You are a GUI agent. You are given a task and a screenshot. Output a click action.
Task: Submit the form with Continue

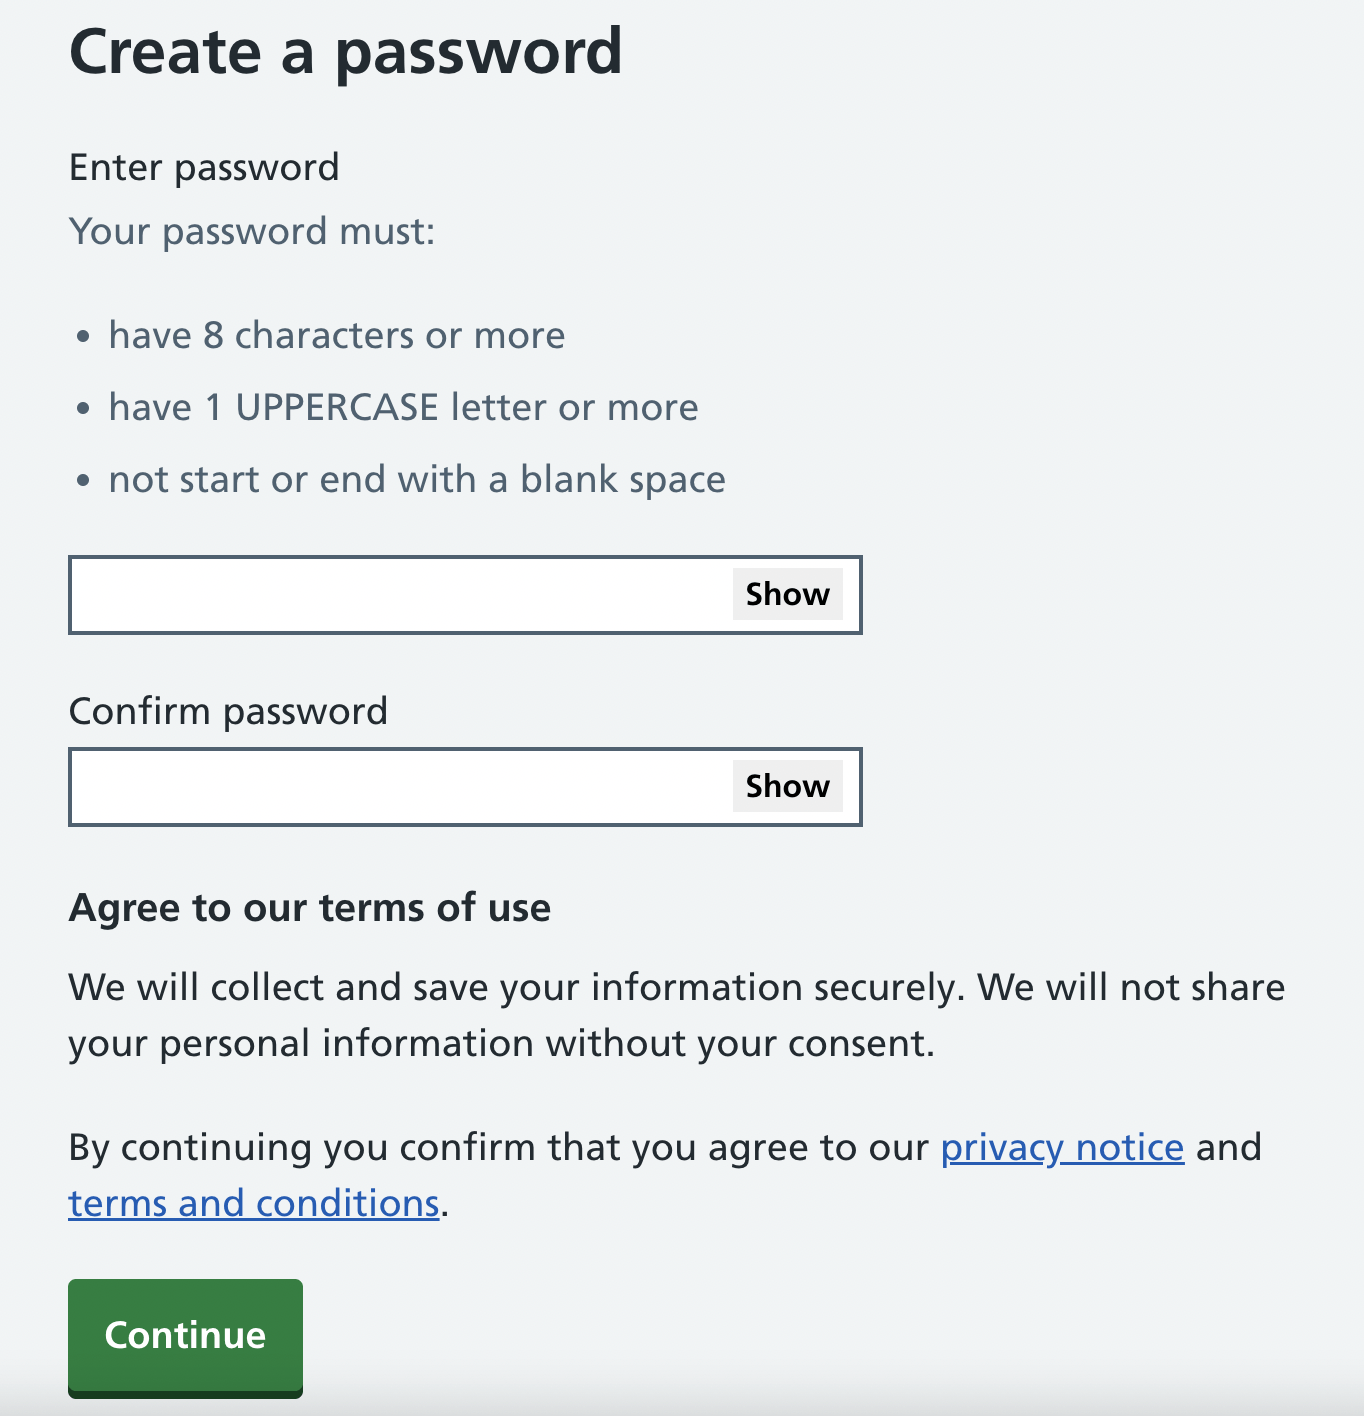(x=184, y=1336)
